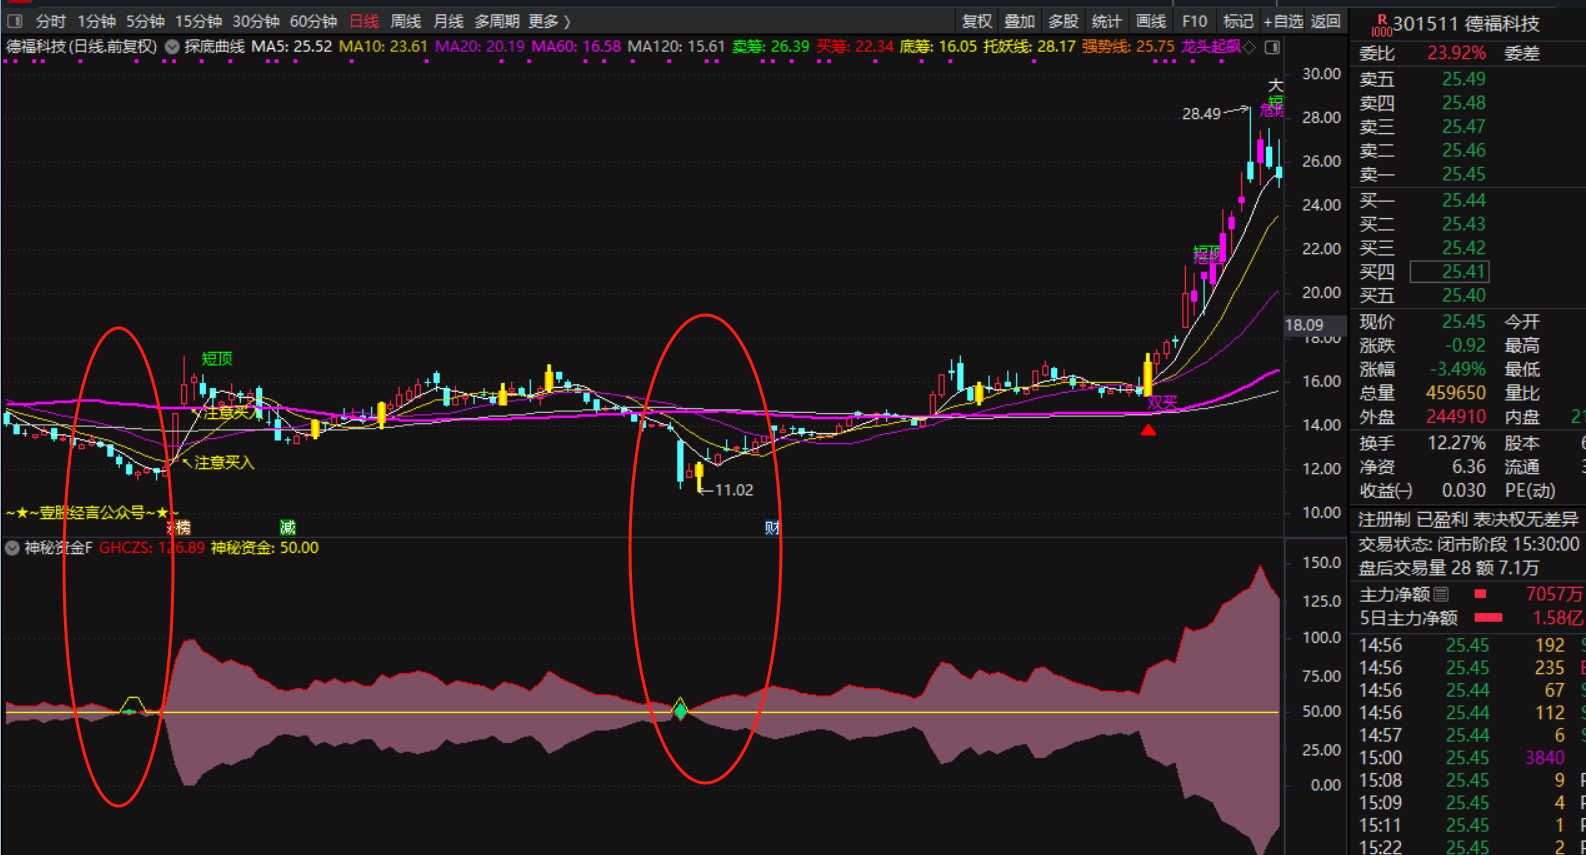This screenshot has width=1586, height=855.
Task: Expand 更多 time period options
Action: click(x=549, y=21)
